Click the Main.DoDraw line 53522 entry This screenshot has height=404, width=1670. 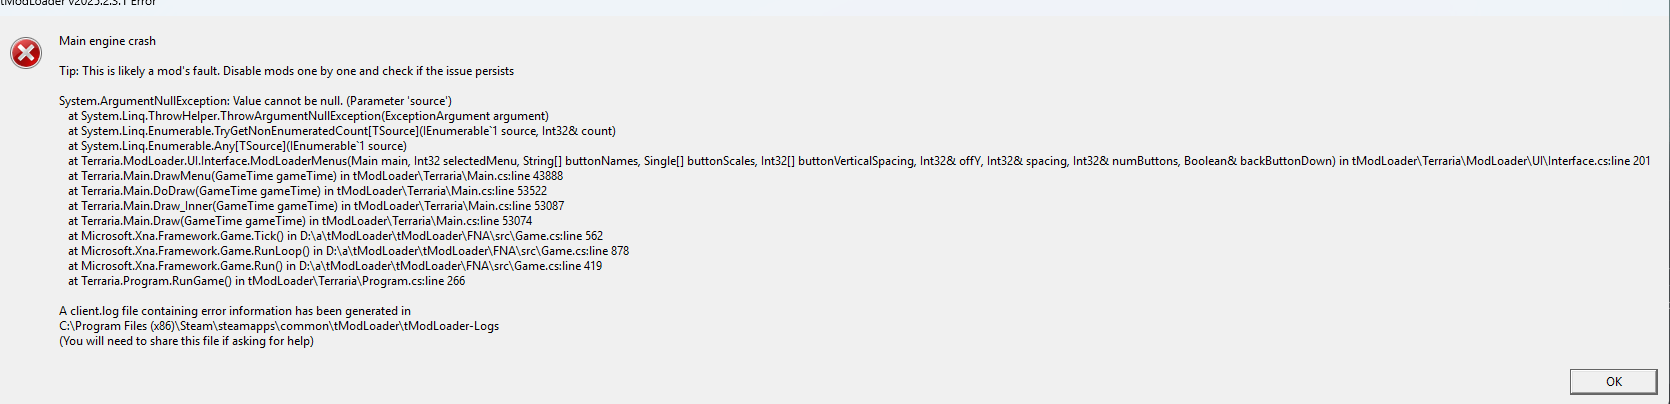click(307, 191)
